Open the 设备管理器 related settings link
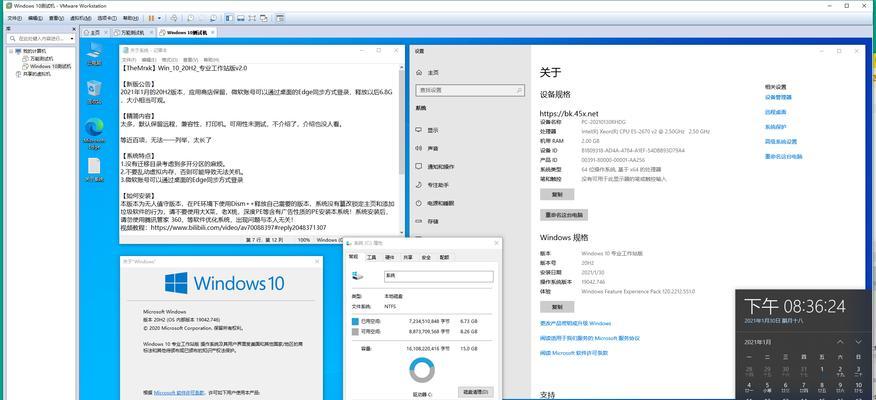This screenshot has width=876, height=400. [778, 97]
